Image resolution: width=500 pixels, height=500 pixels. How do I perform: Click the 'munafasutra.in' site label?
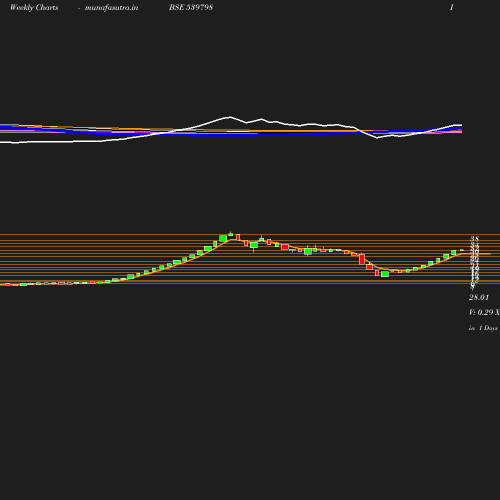pos(111,7)
